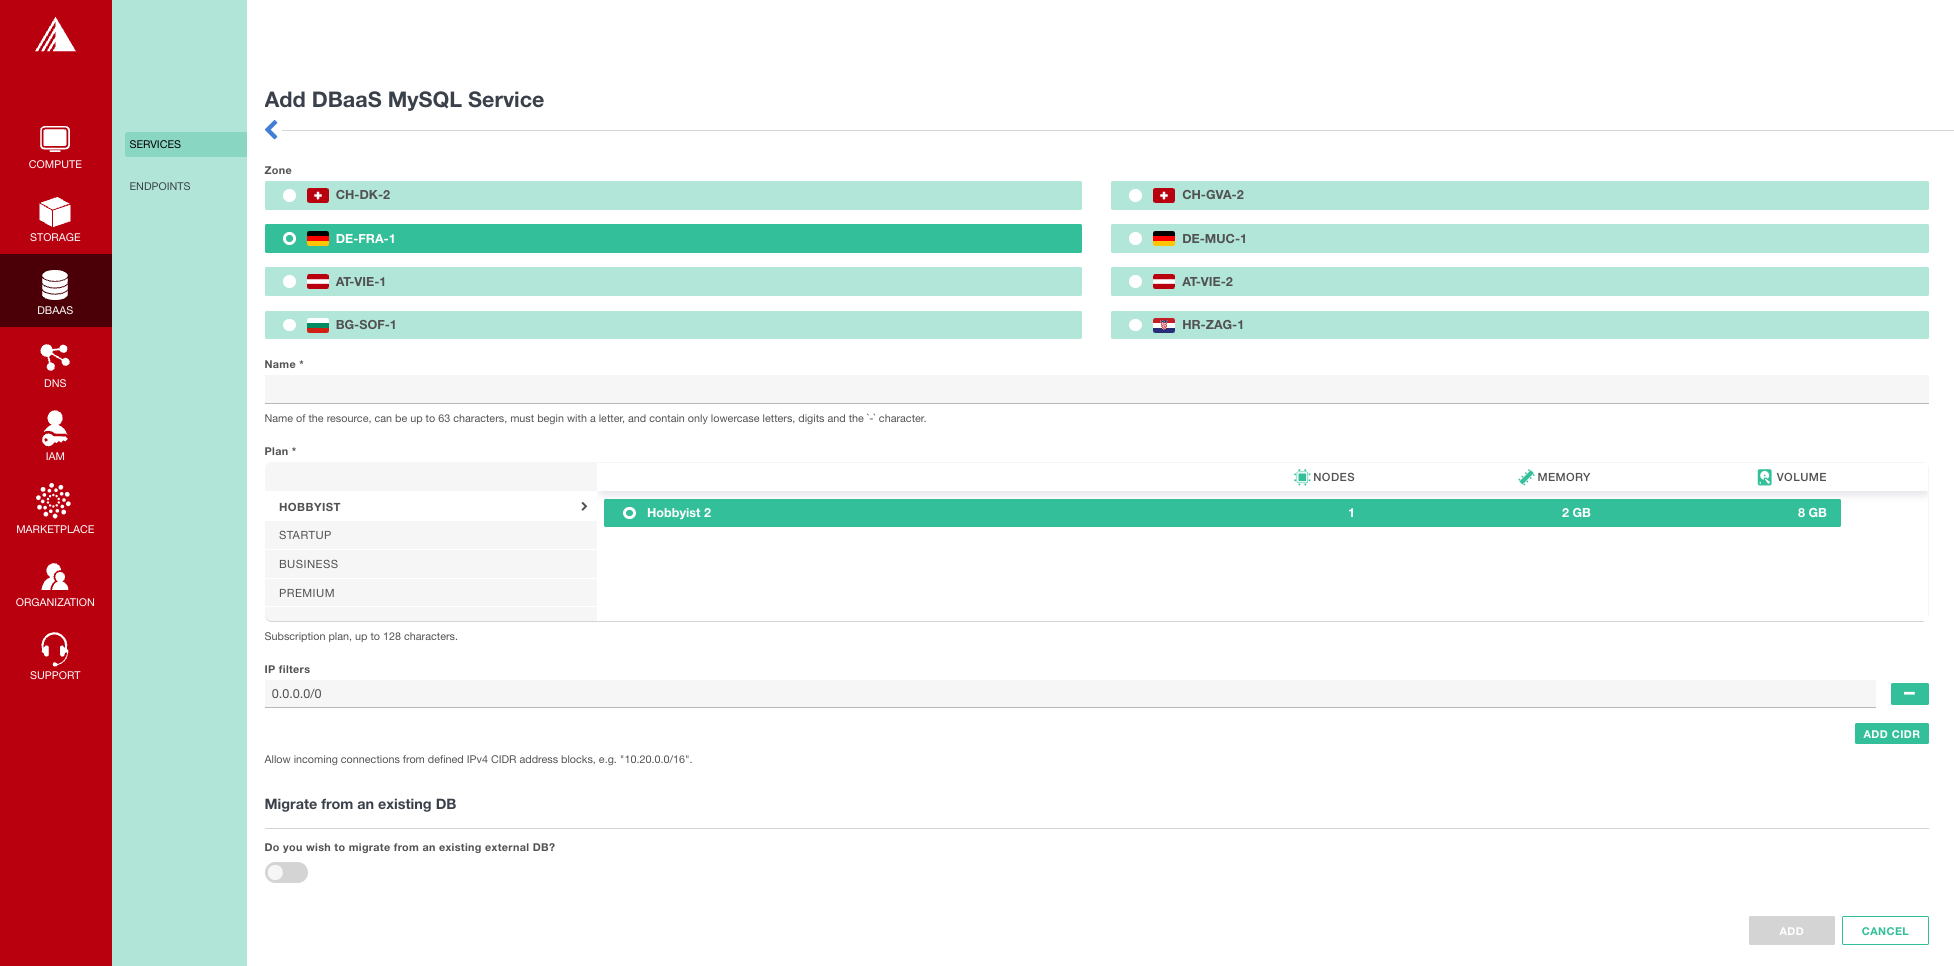Screen dimensions: 1954x966
Task: Expand the Hobbyist plan category
Action: click(x=430, y=507)
